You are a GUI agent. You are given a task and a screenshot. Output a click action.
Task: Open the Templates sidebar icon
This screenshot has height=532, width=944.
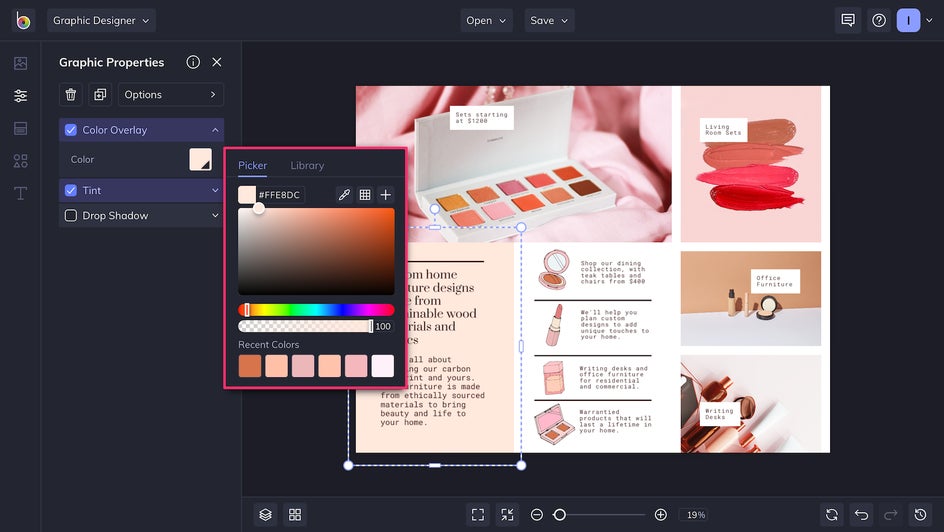[x=20, y=128]
